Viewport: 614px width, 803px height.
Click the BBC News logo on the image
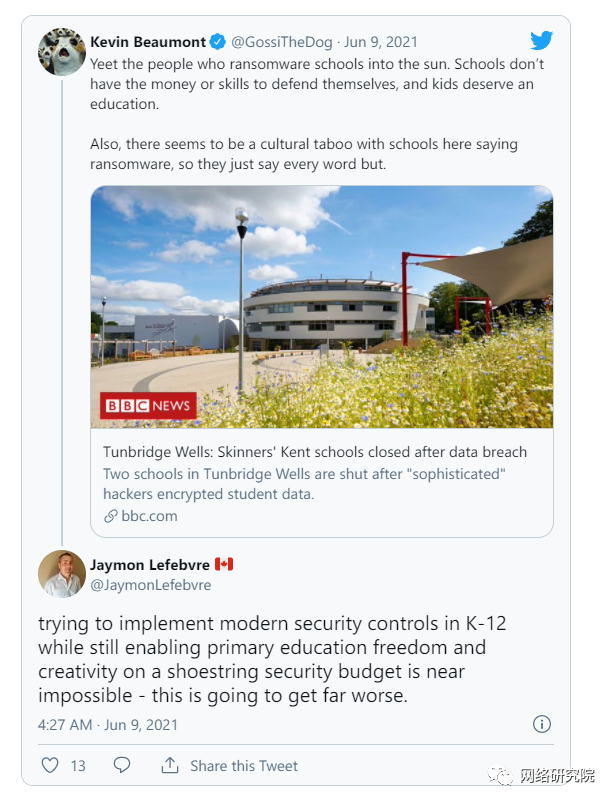[x=148, y=405]
